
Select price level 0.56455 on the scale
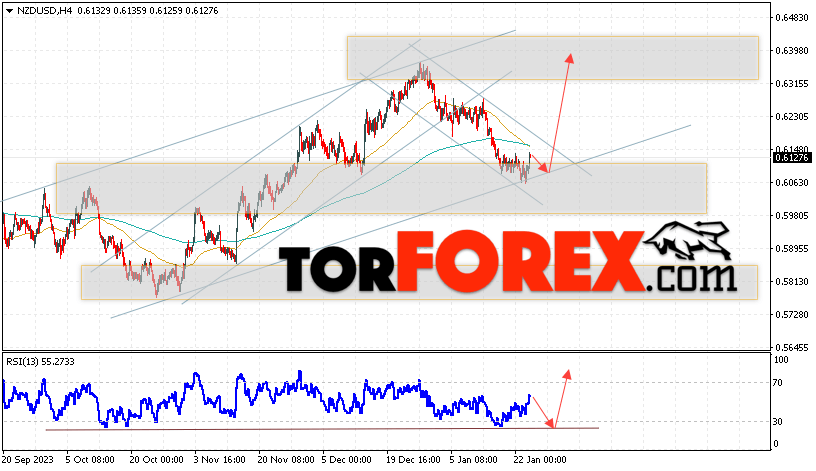click(792, 348)
